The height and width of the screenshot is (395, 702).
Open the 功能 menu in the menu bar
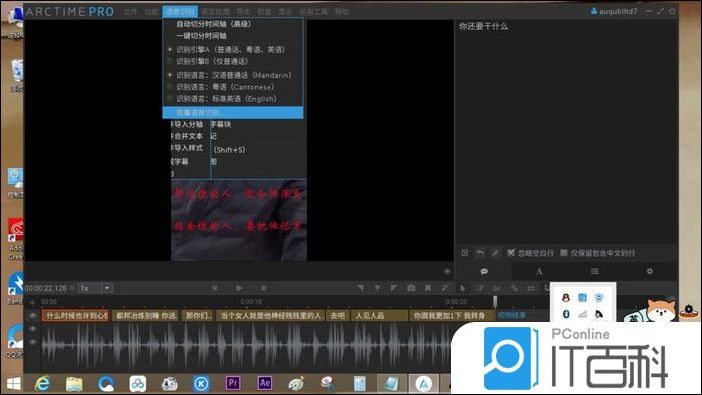[151, 12]
